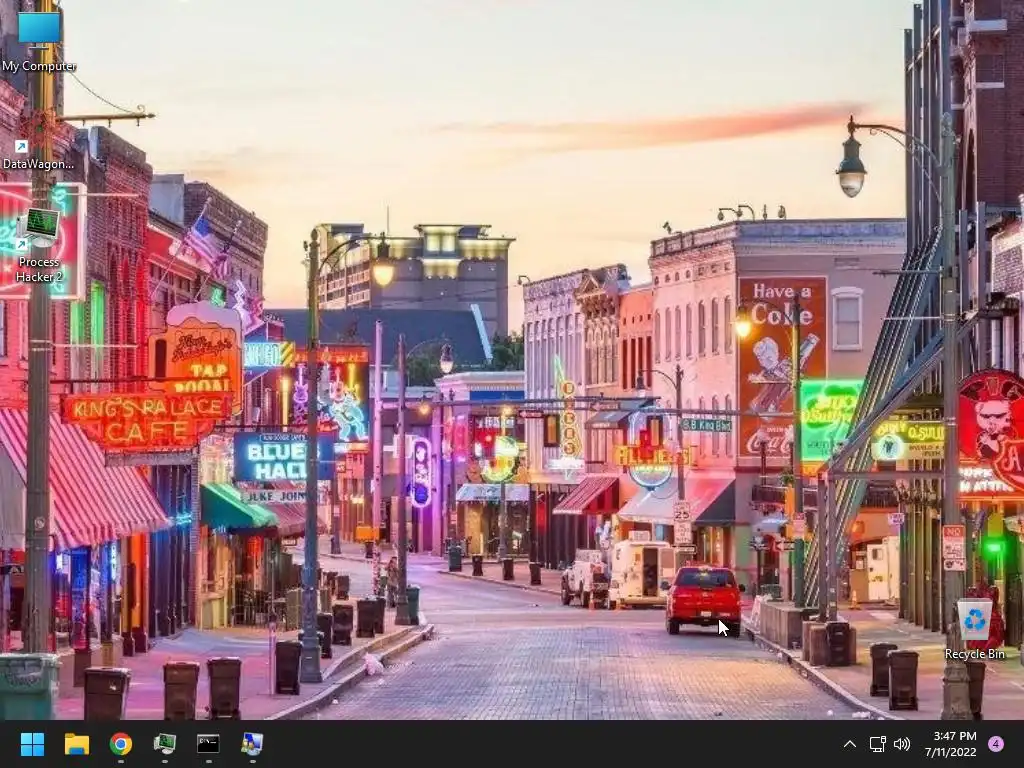Launch Google Chrome from the taskbar
1024x768 pixels.
pyautogui.click(x=121, y=744)
